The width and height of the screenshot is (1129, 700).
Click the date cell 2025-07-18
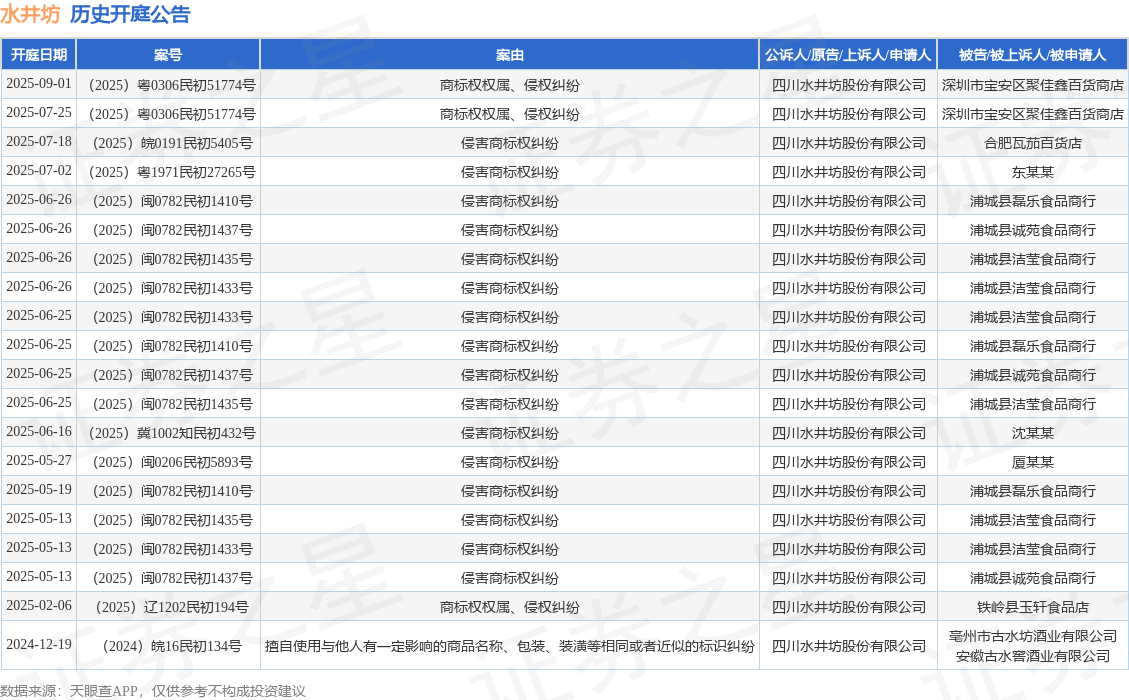pos(39,141)
